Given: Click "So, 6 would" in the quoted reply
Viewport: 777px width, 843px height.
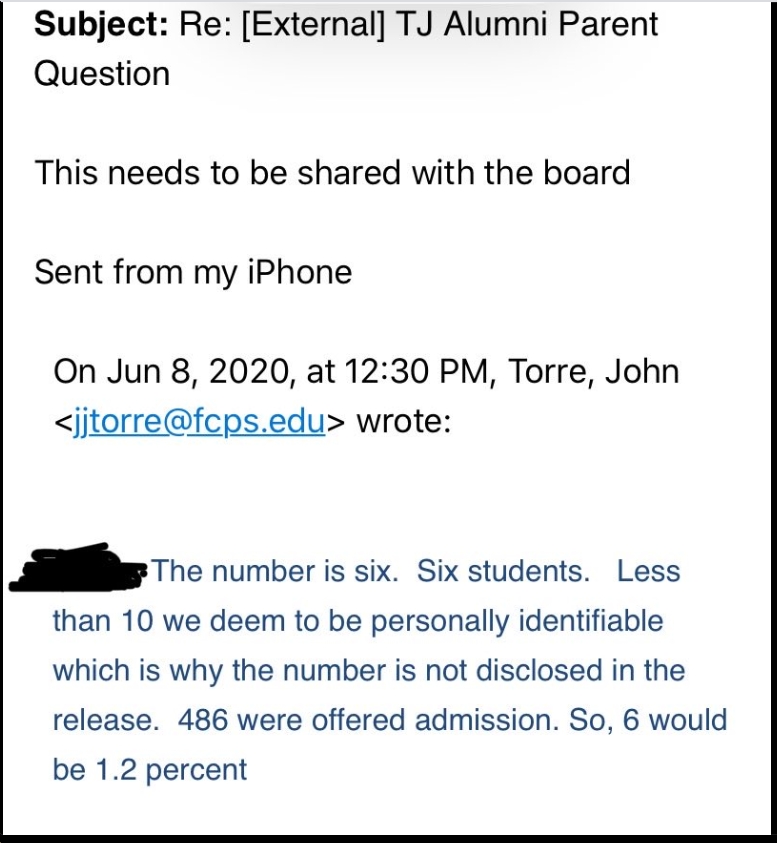Looking at the screenshot, I should coord(648,720).
